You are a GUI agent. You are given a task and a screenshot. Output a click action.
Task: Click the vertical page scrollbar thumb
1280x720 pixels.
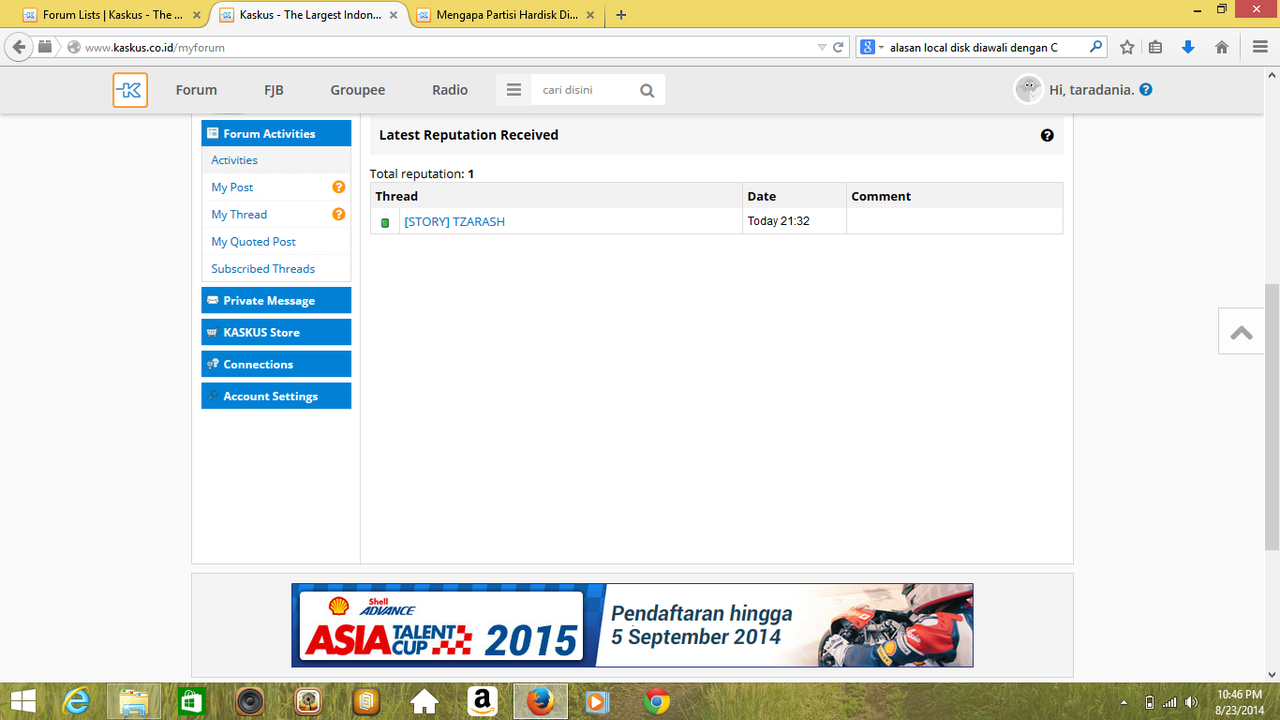coord(1272,416)
